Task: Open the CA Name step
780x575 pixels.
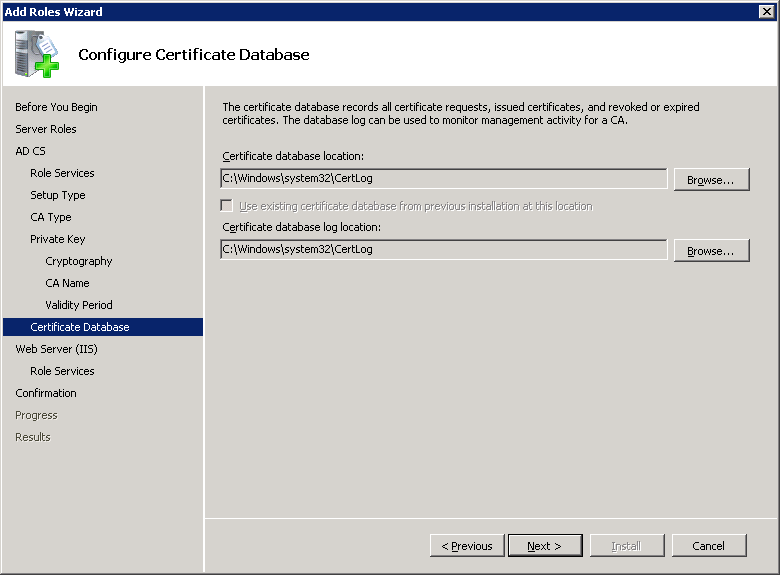Action: pyautogui.click(x=67, y=283)
